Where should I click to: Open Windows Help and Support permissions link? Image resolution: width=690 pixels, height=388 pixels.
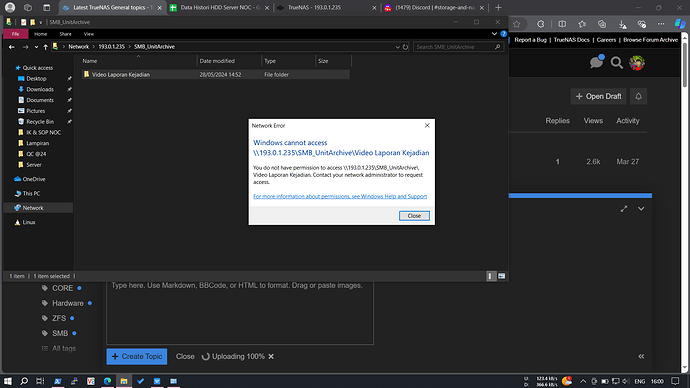340,197
